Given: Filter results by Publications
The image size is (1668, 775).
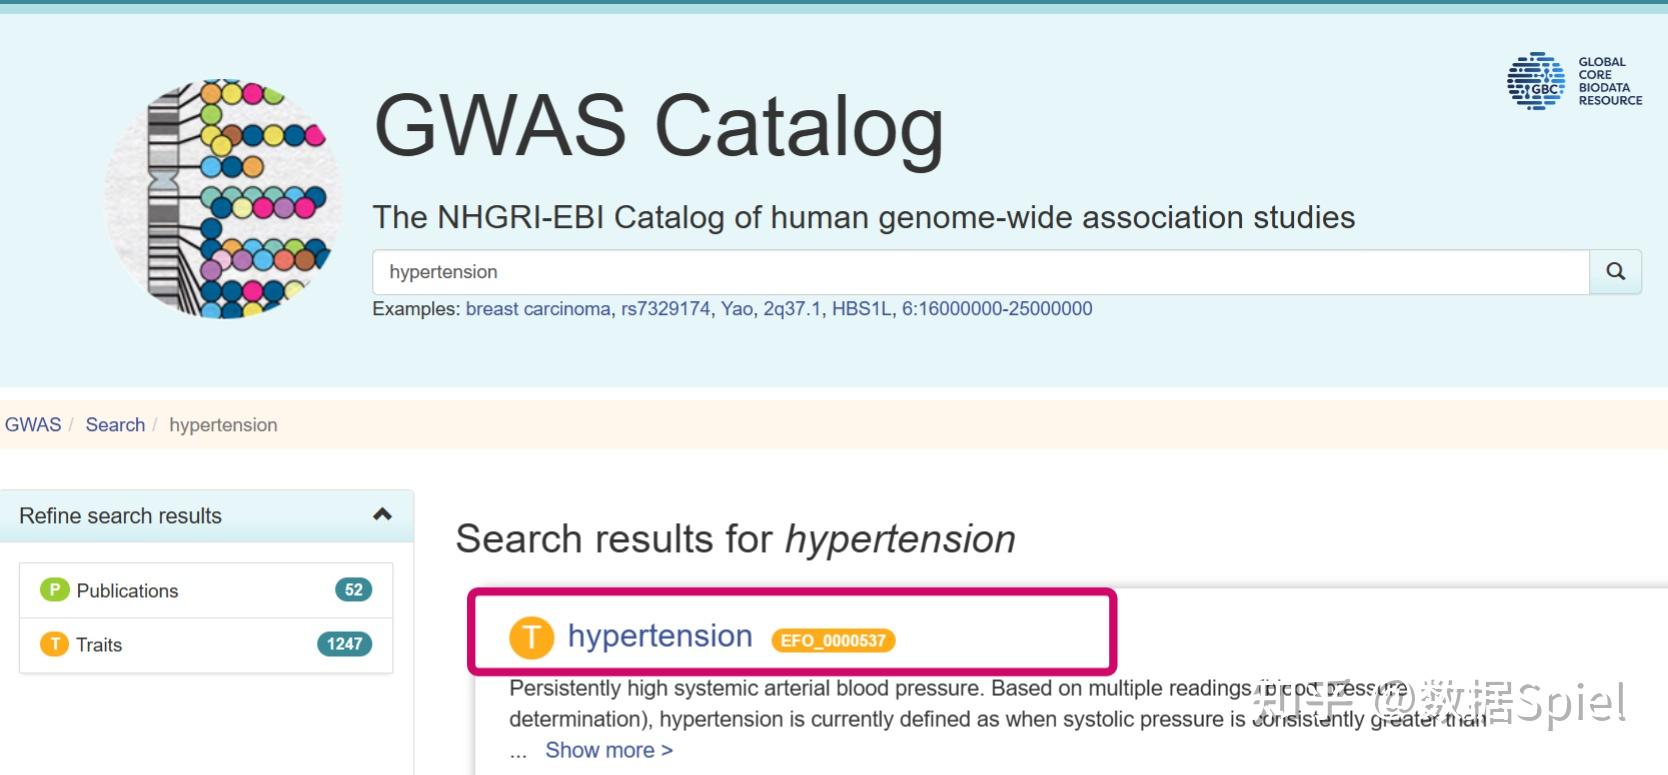Looking at the screenshot, I should point(206,590).
